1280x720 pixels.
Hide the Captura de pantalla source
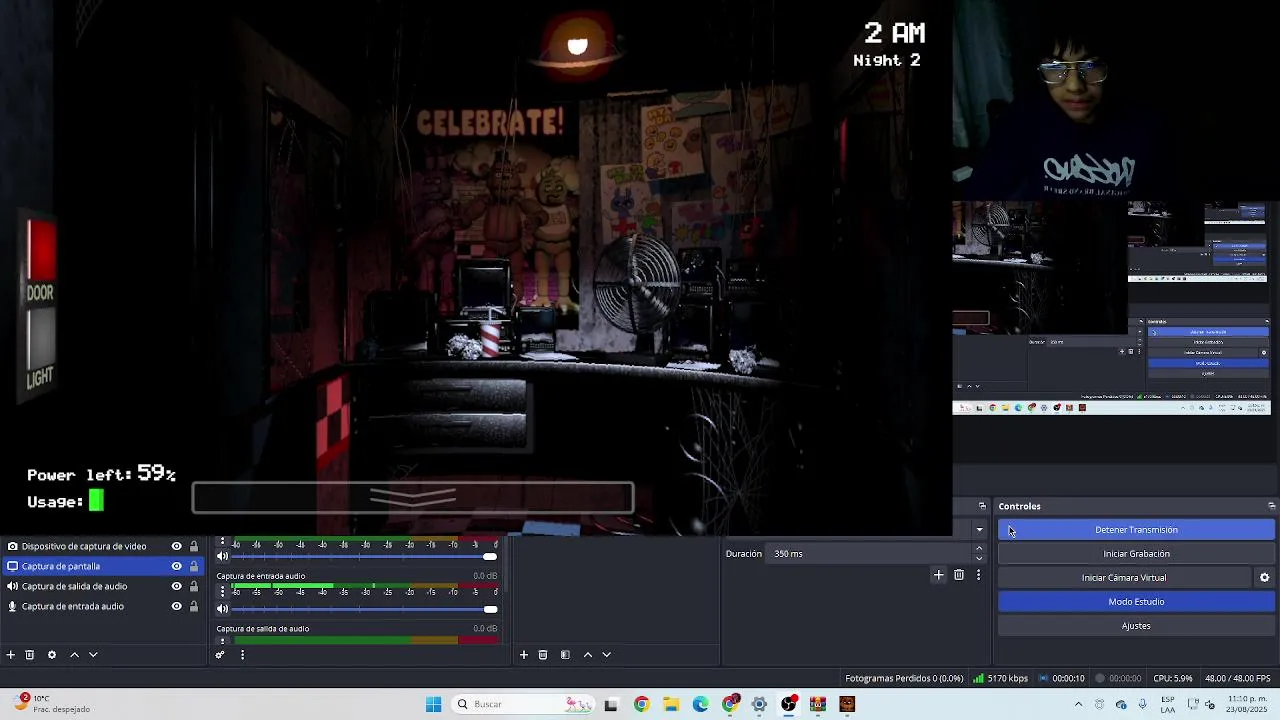[176, 566]
